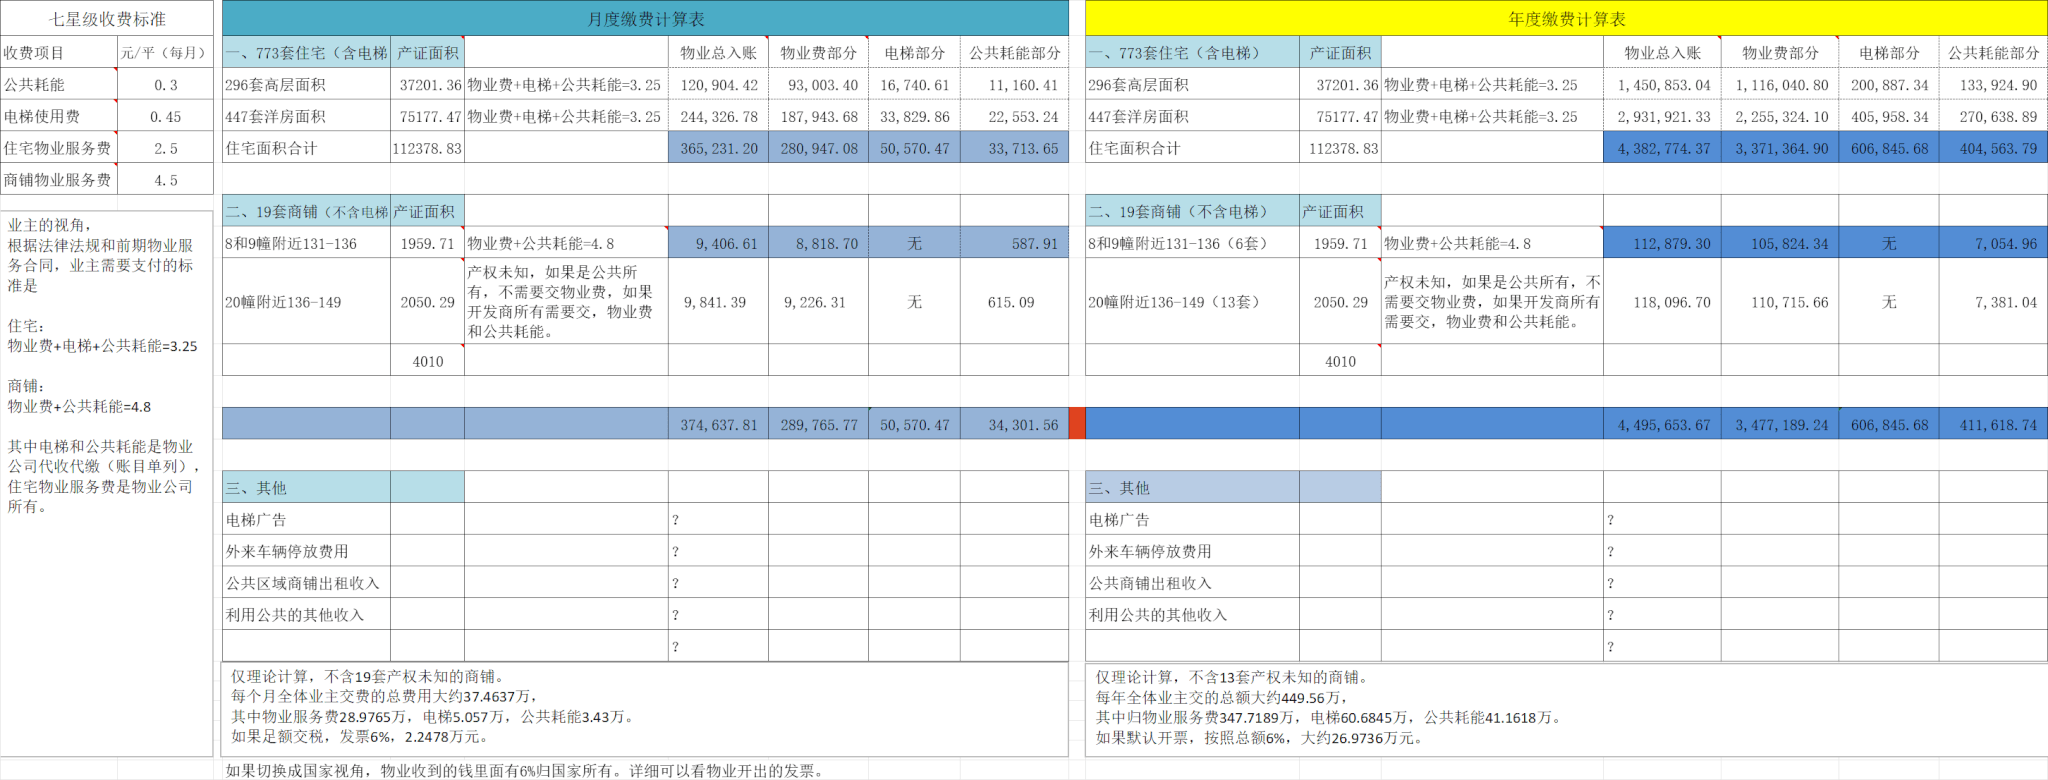This screenshot has width=2048, height=780.
Task: Click the yellow 年度缴费计算表 title bar
Action: point(1565,19)
